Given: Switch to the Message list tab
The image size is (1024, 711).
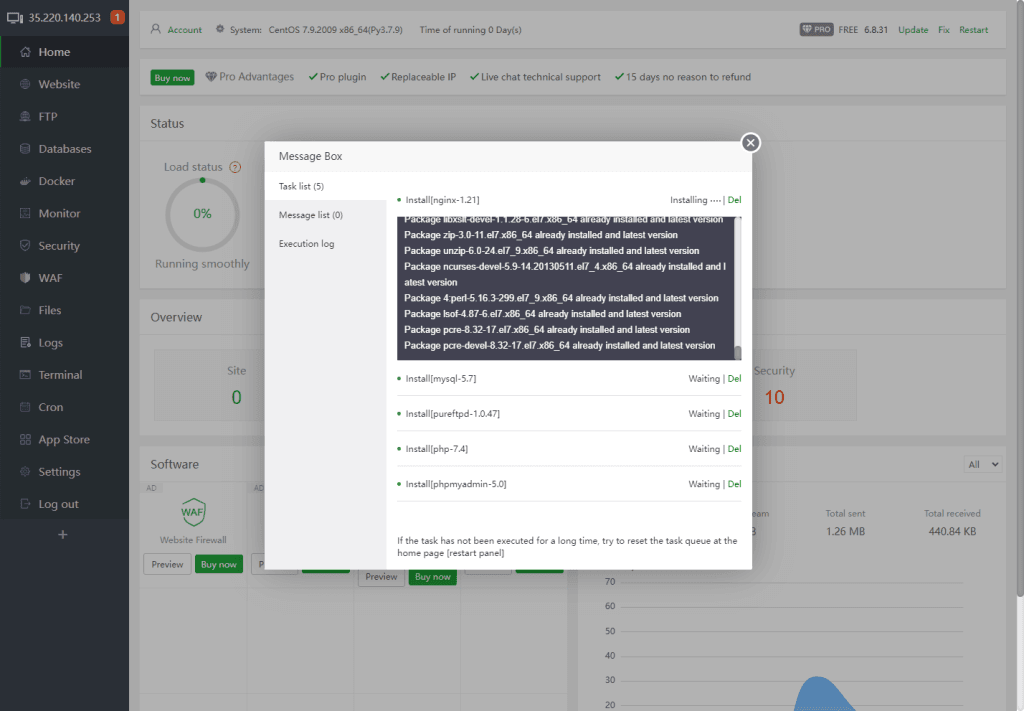Looking at the screenshot, I should tap(310, 215).
